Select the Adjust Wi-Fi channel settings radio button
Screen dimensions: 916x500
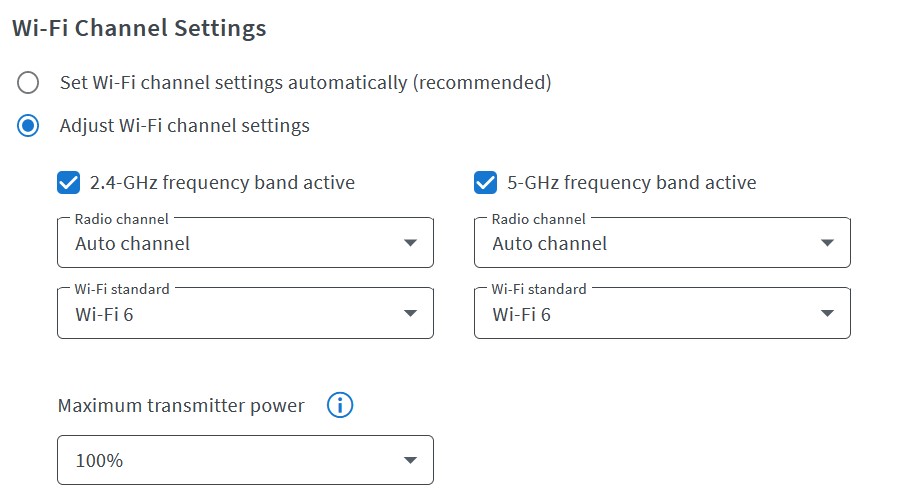click(28, 125)
